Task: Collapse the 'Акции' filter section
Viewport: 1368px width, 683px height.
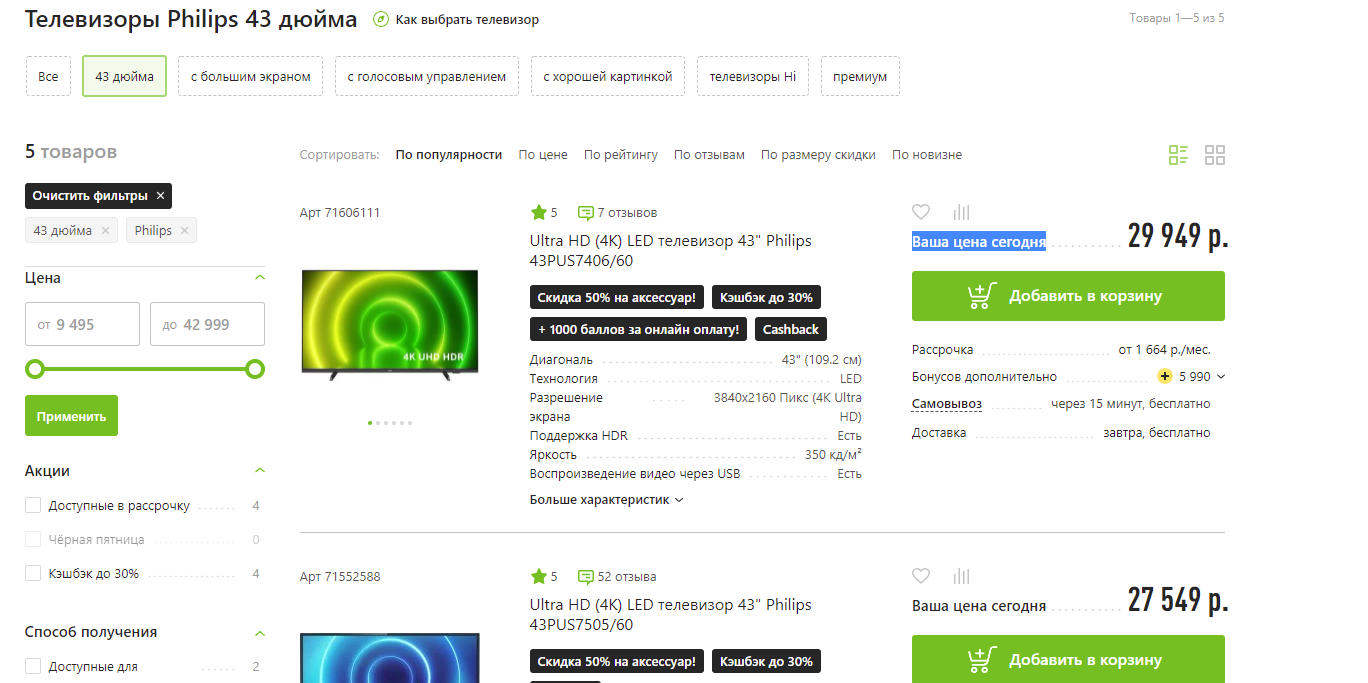Action: pyautogui.click(x=260, y=471)
